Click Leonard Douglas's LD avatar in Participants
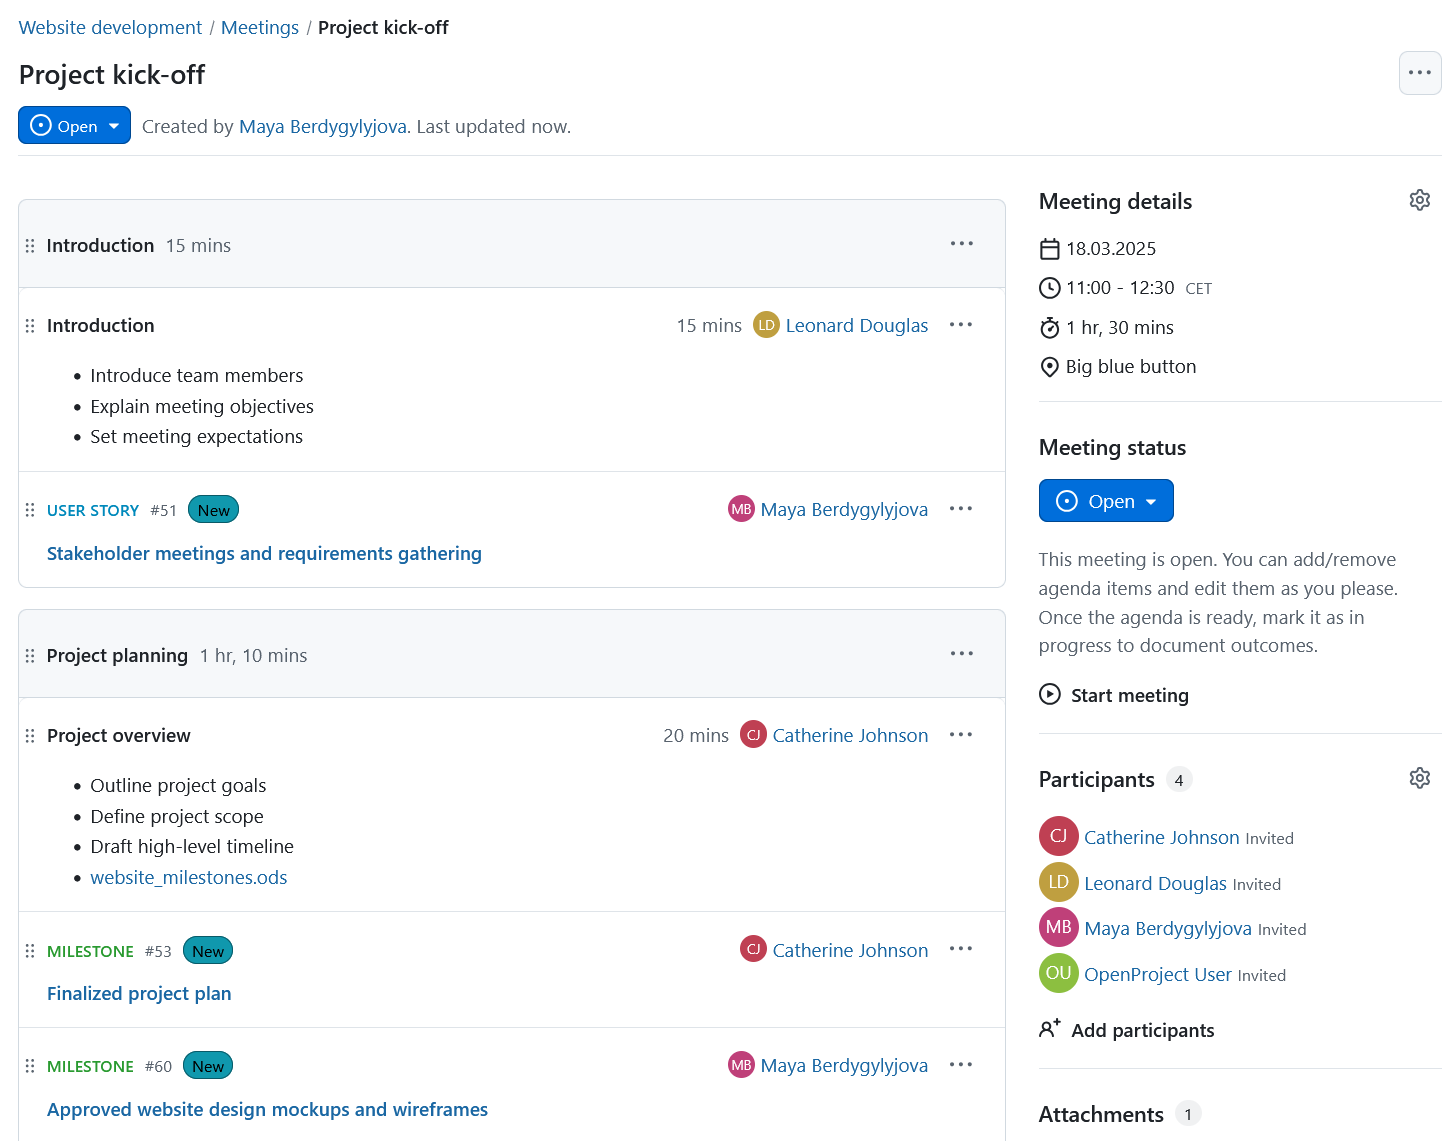Image resolution: width=1455 pixels, height=1141 pixels. (1058, 882)
